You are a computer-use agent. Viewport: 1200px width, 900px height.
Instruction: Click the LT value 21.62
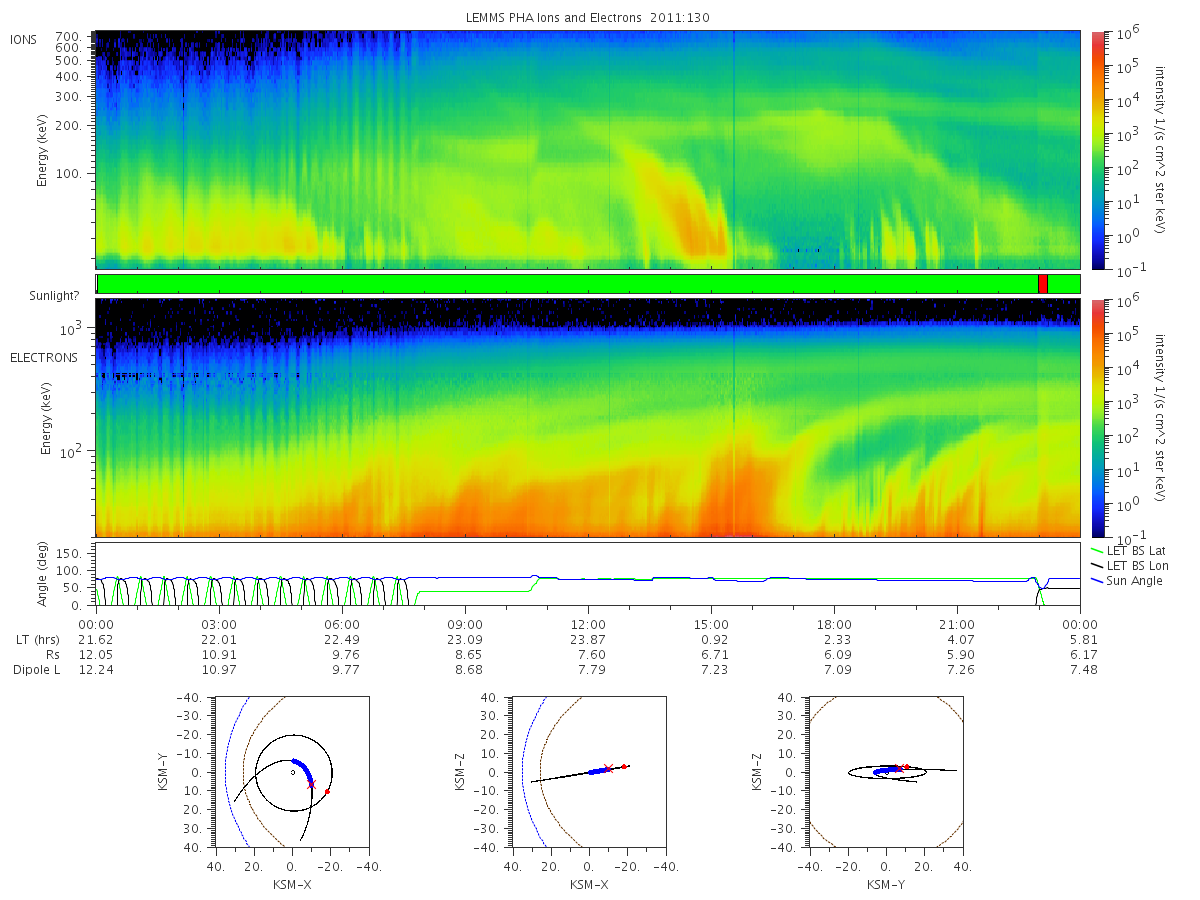pos(96,639)
